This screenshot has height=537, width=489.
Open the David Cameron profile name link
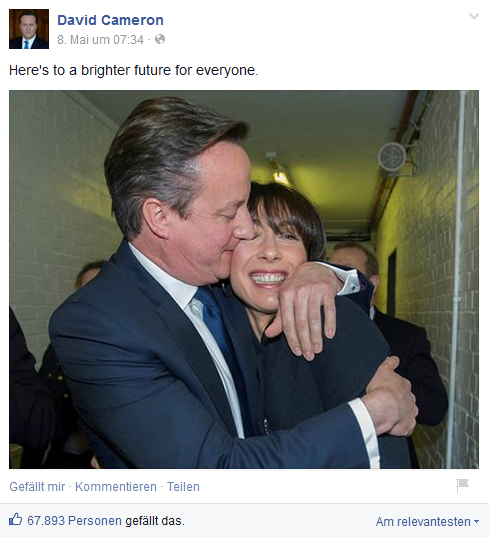(110, 20)
